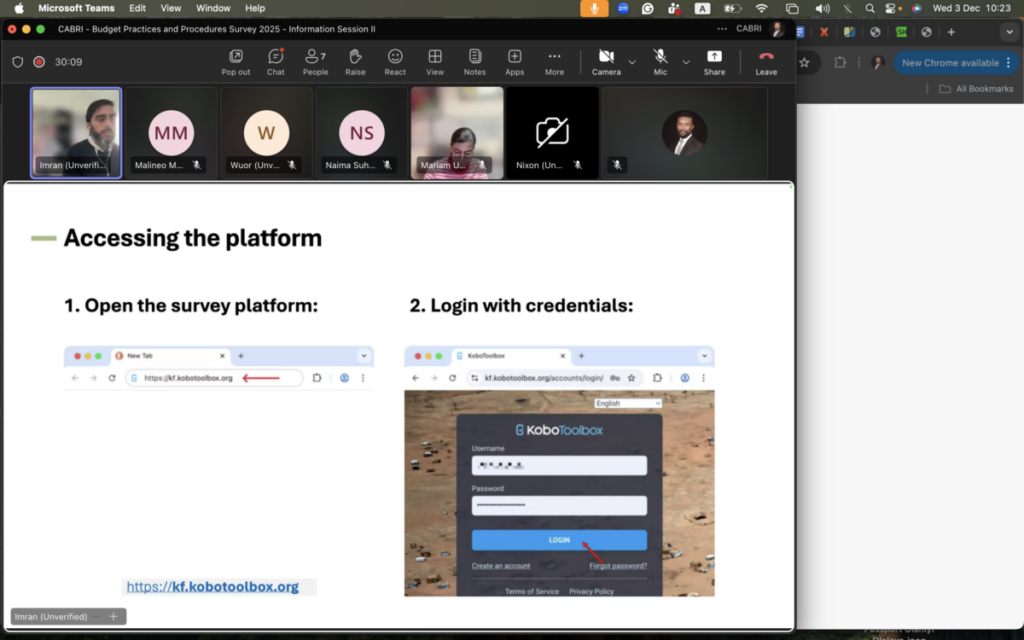Open title bar three-dot options beside CABRI
Image resolution: width=1024 pixels, height=640 pixels.
(x=722, y=29)
